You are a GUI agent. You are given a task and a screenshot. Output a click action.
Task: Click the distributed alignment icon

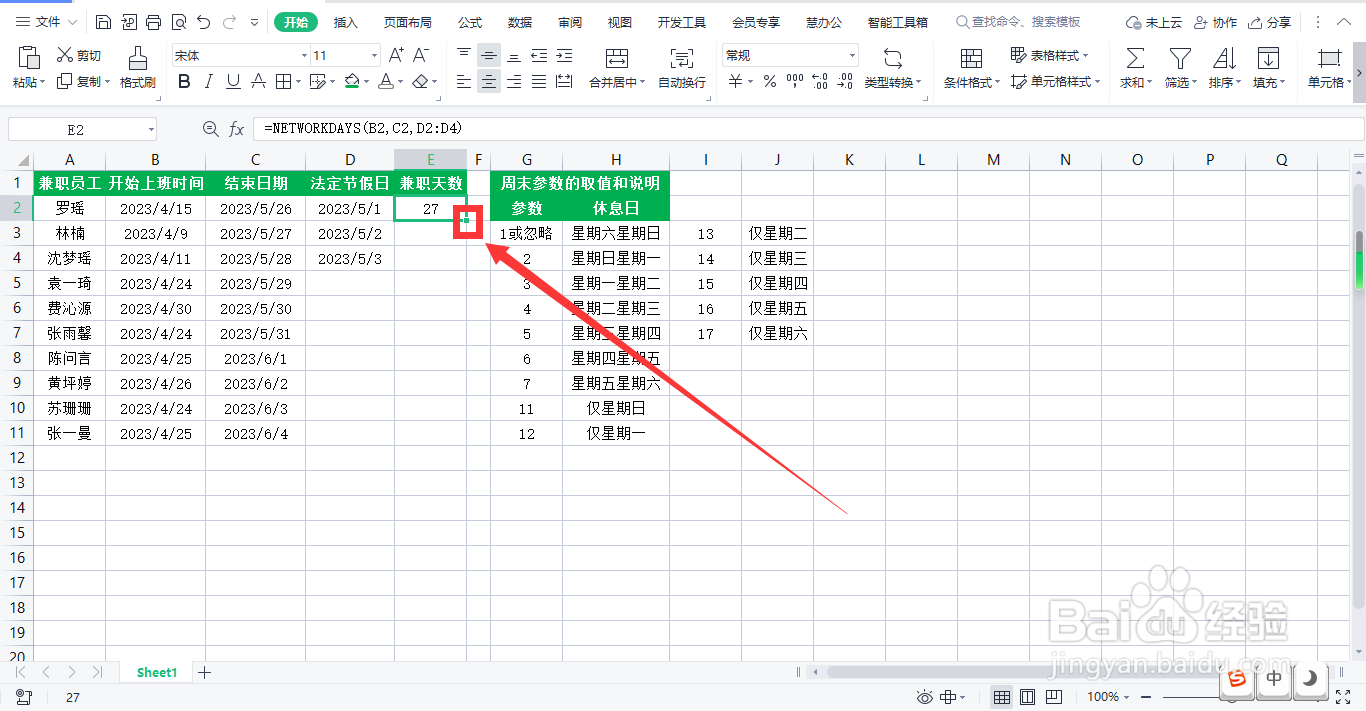564,82
